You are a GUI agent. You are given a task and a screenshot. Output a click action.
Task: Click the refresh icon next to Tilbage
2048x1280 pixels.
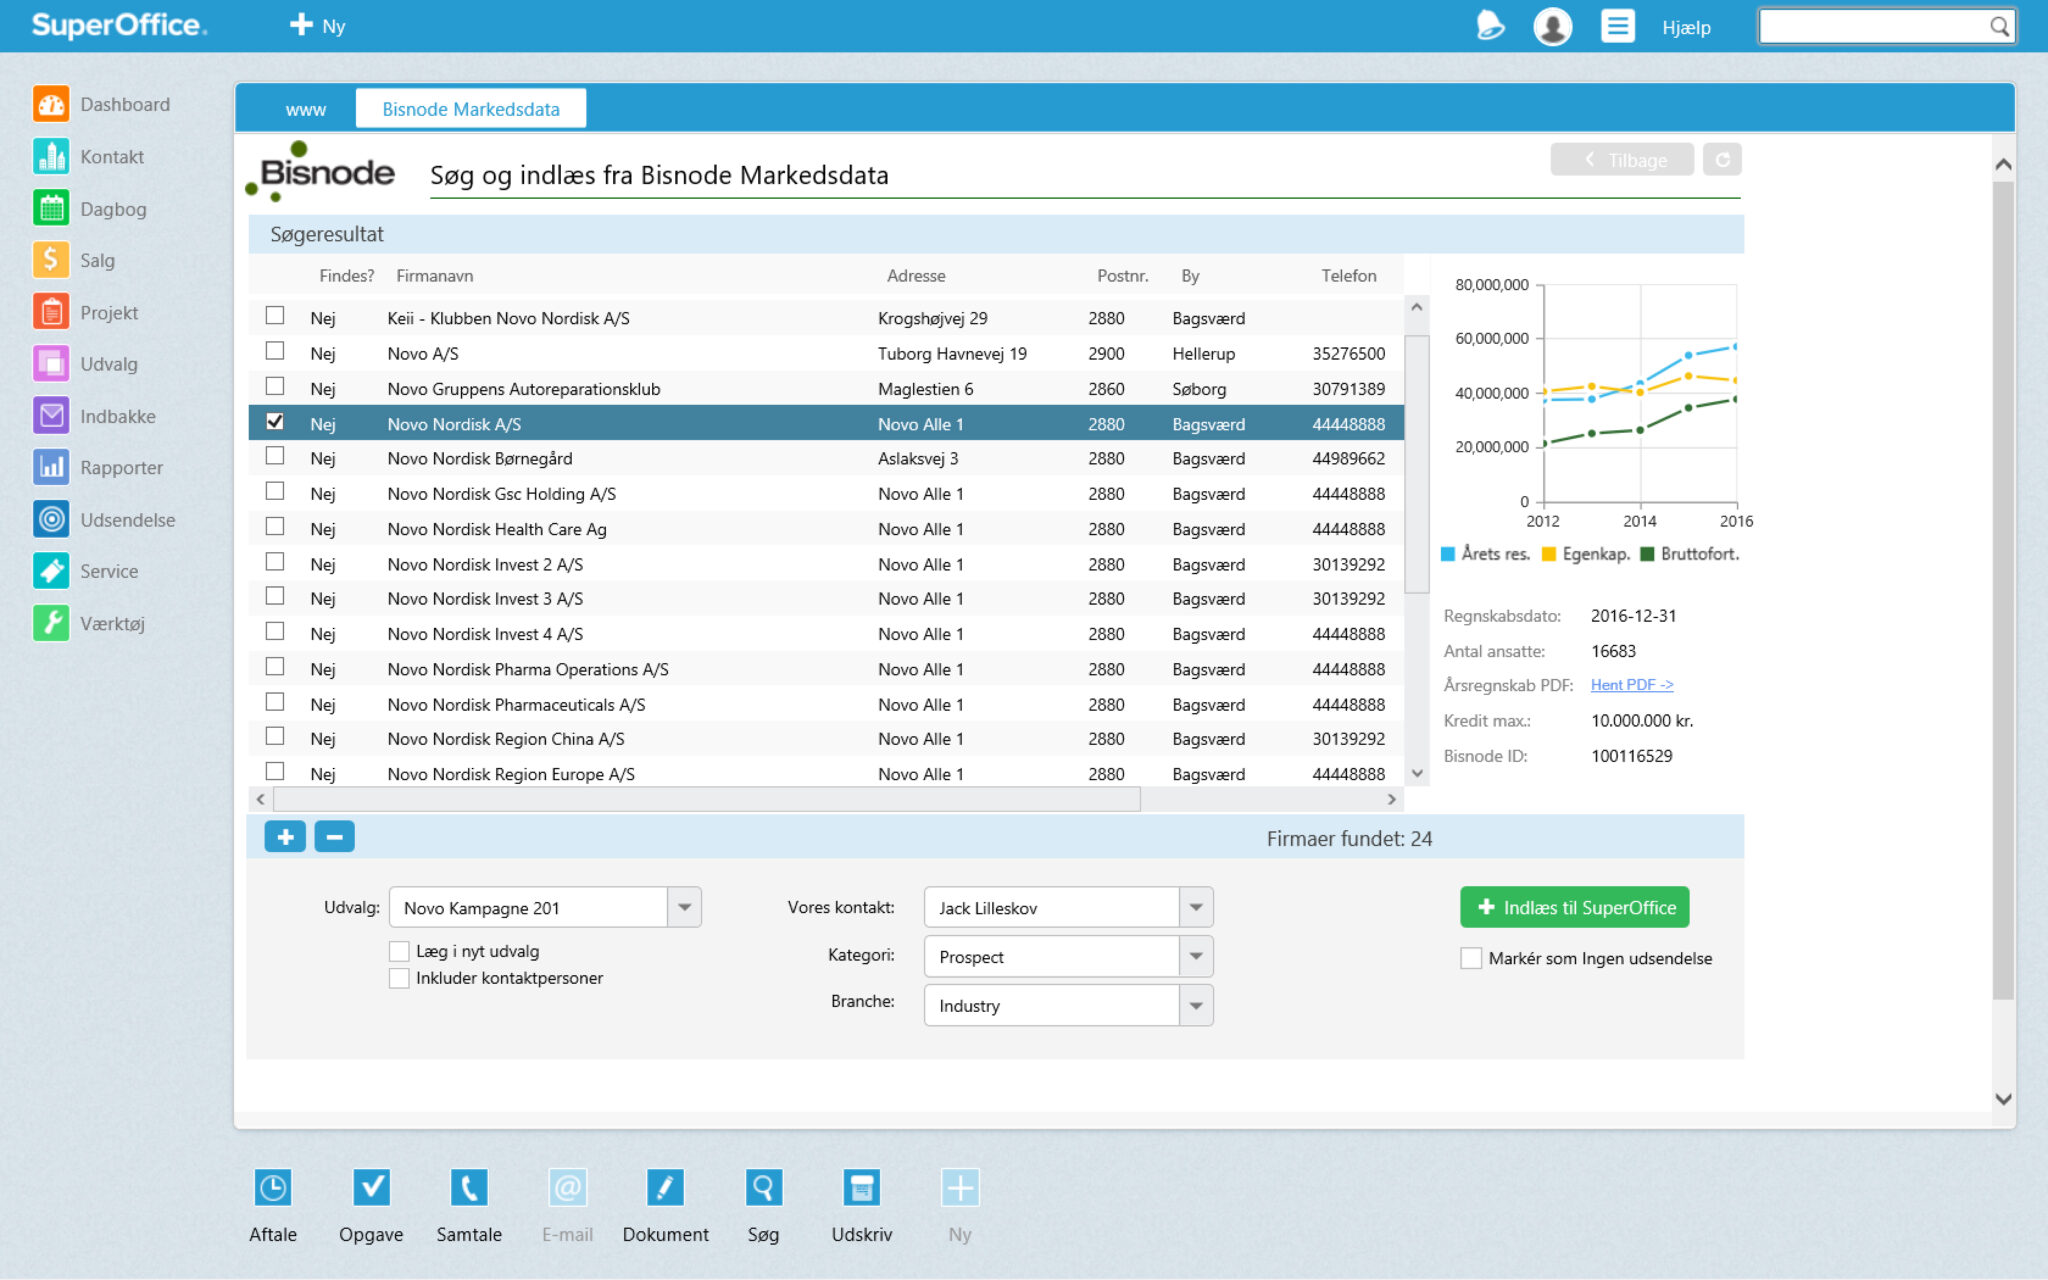pos(1722,160)
